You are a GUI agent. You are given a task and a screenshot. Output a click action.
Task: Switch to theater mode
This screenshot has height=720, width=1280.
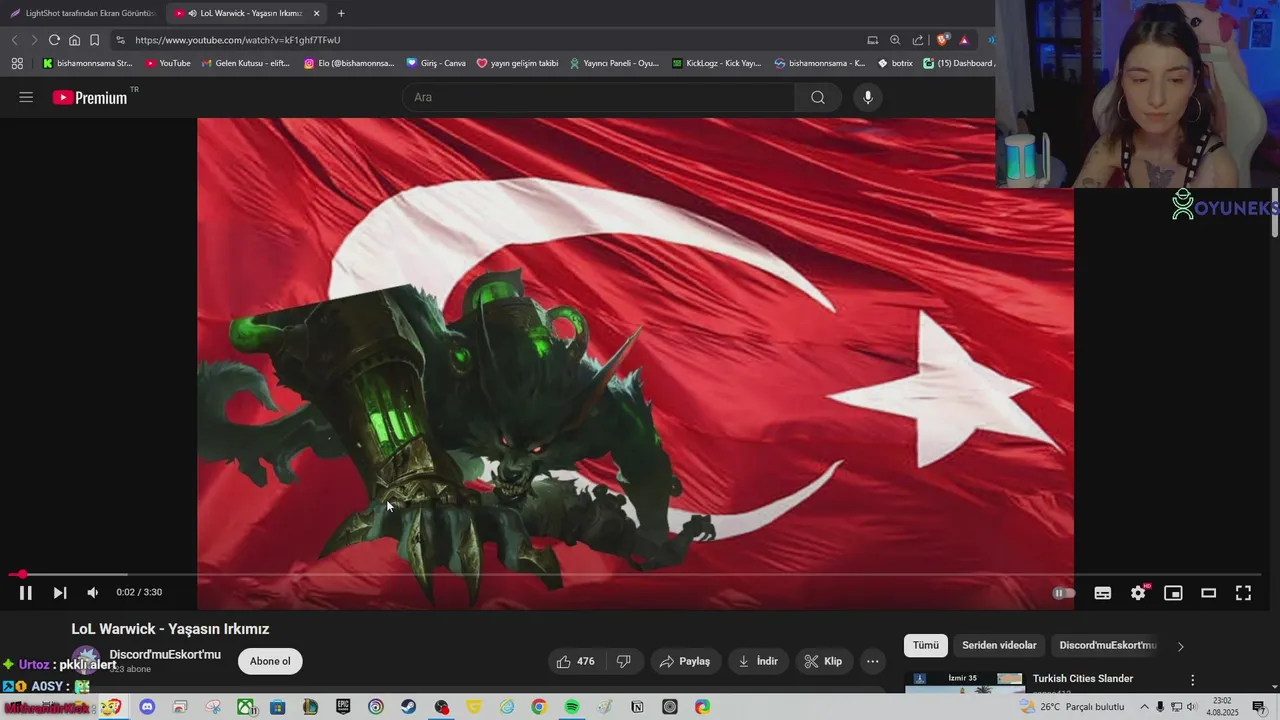pos(1208,593)
